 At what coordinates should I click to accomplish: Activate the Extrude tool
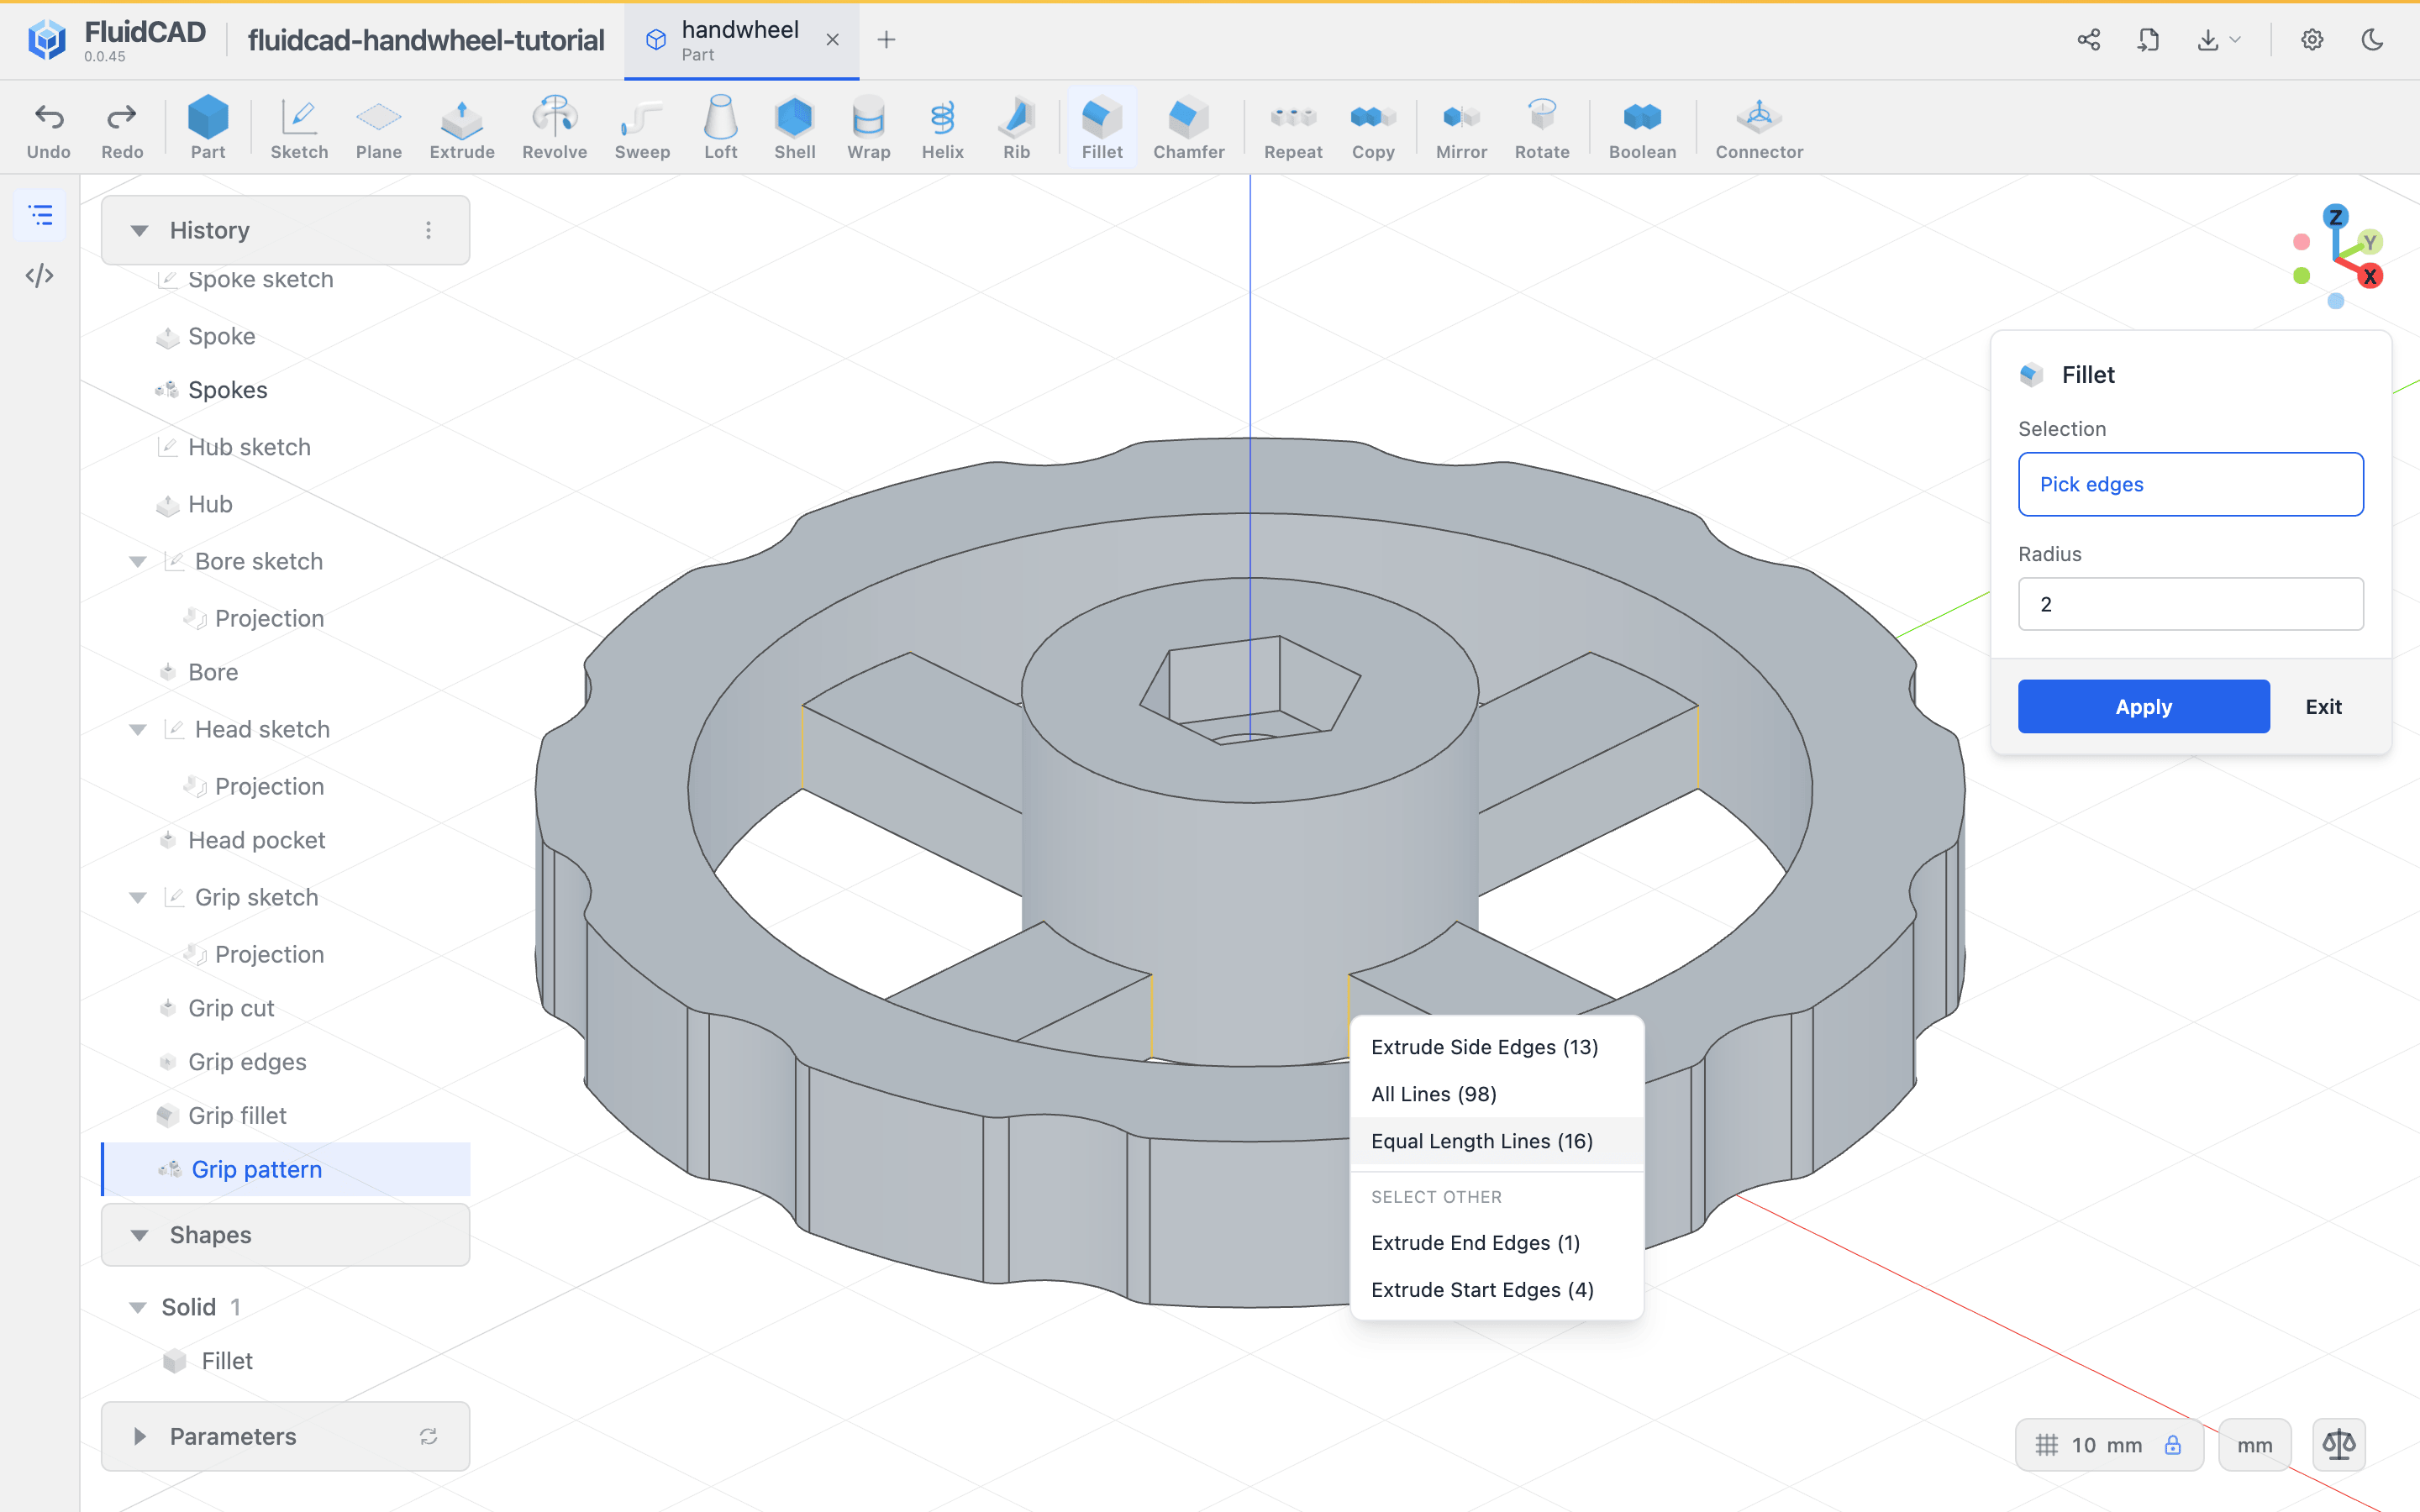(x=462, y=128)
